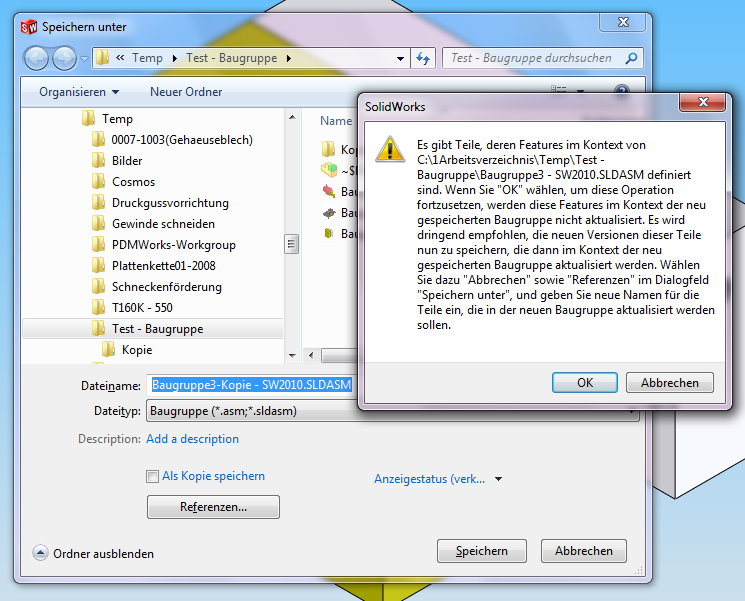Viewport: 745px width, 601px height.
Task: Select the Gewinde schneiden folder
Action: tap(163, 224)
